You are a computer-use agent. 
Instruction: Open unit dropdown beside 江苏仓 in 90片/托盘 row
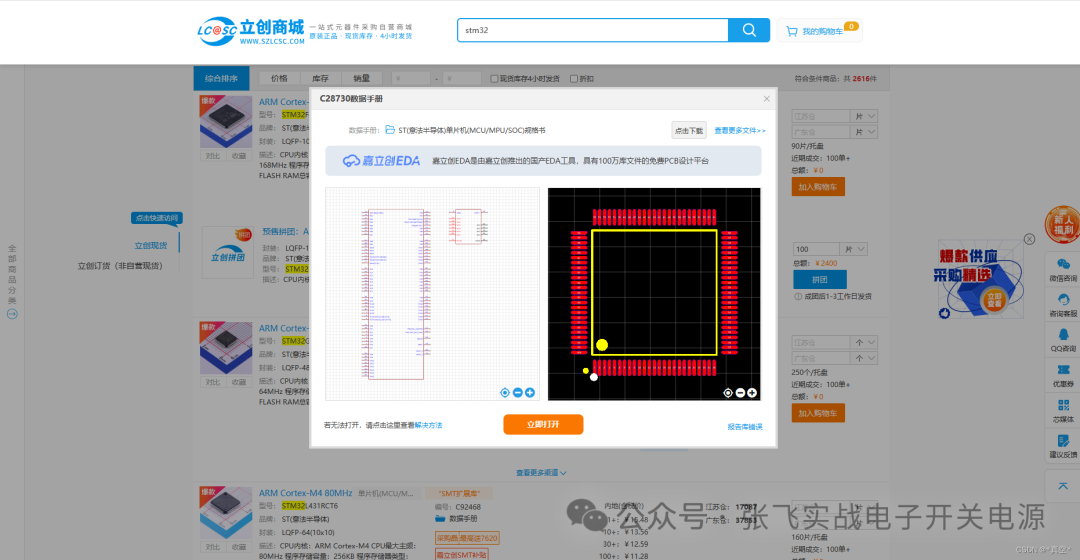click(864, 116)
